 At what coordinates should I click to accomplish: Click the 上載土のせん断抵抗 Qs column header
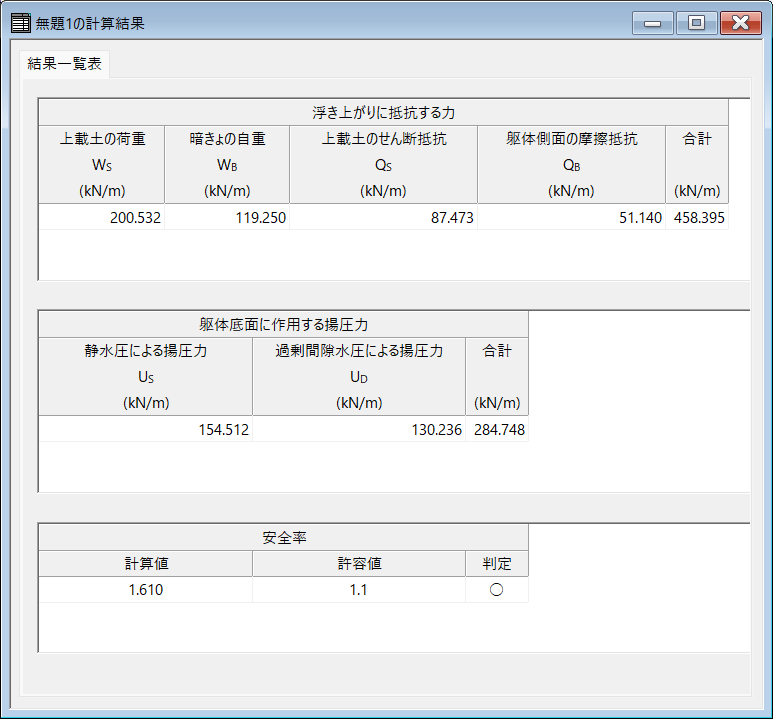[x=384, y=165]
